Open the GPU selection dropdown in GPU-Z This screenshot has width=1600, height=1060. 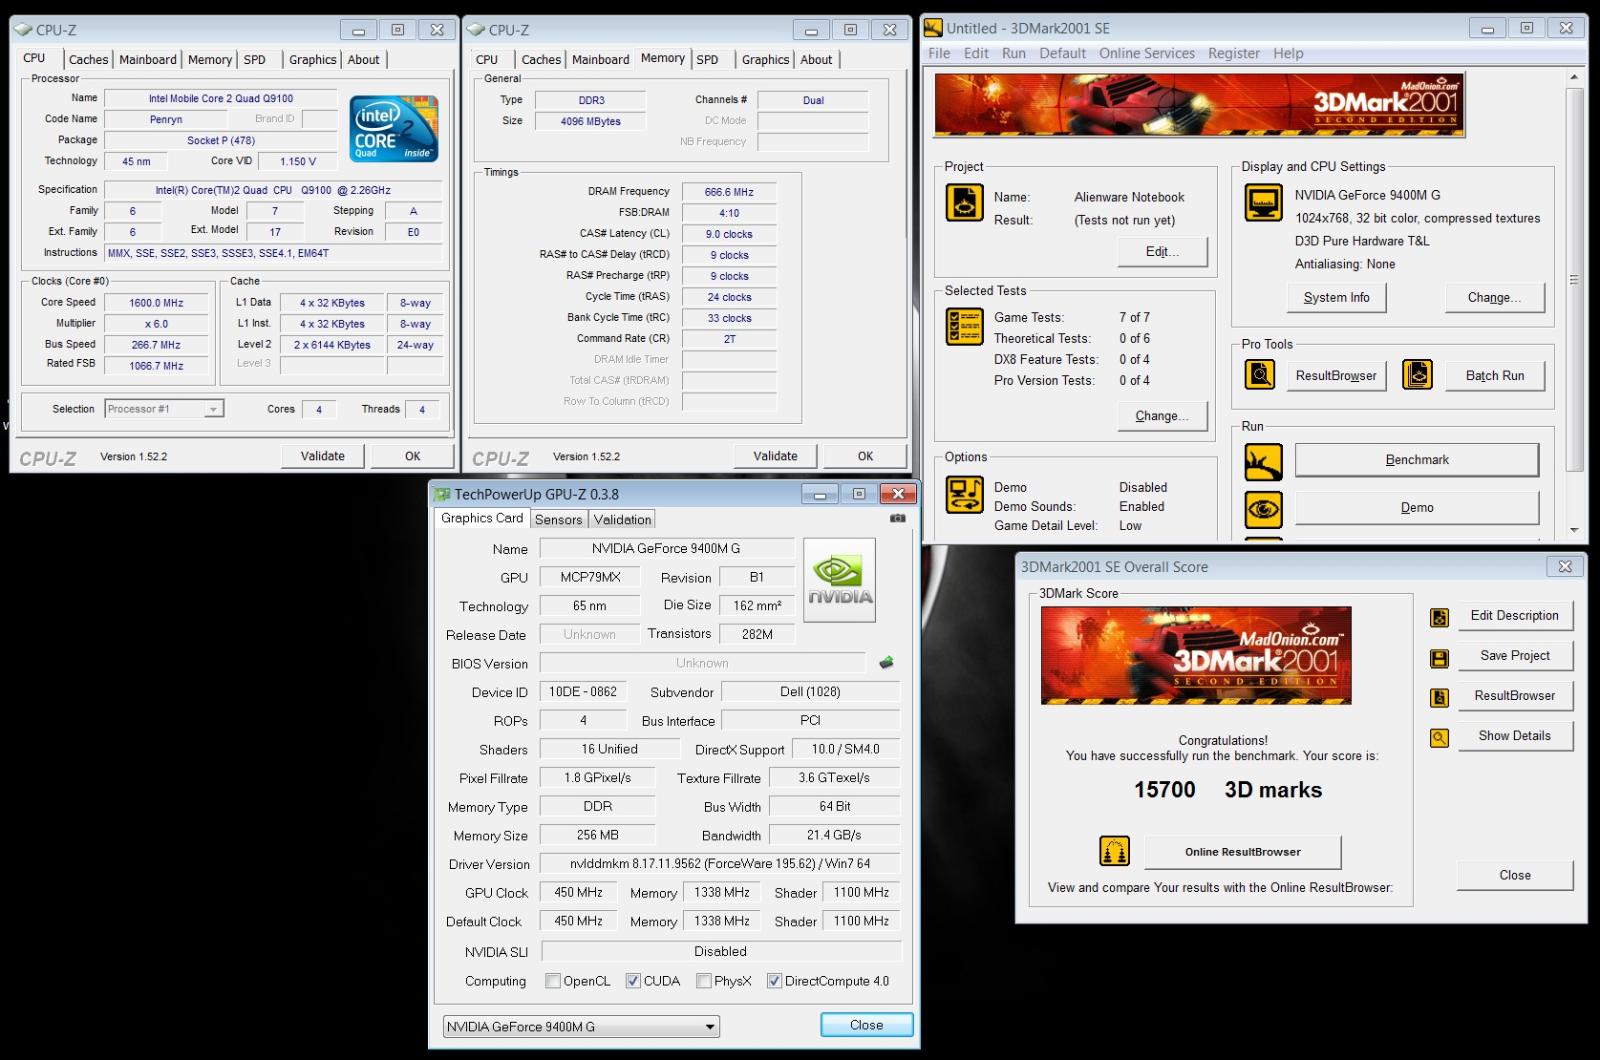[x=581, y=1026]
